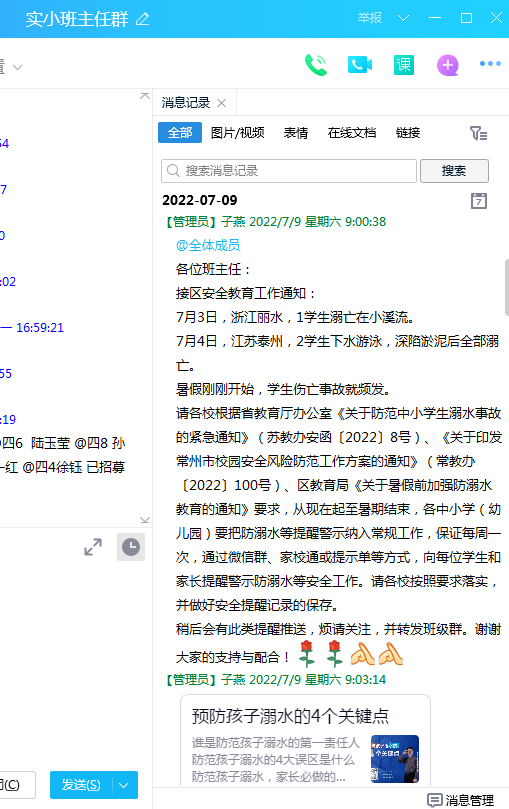Start a voice call with the group
Image resolution: width=509 pixels, height=809 pixels.
[316, 65]
